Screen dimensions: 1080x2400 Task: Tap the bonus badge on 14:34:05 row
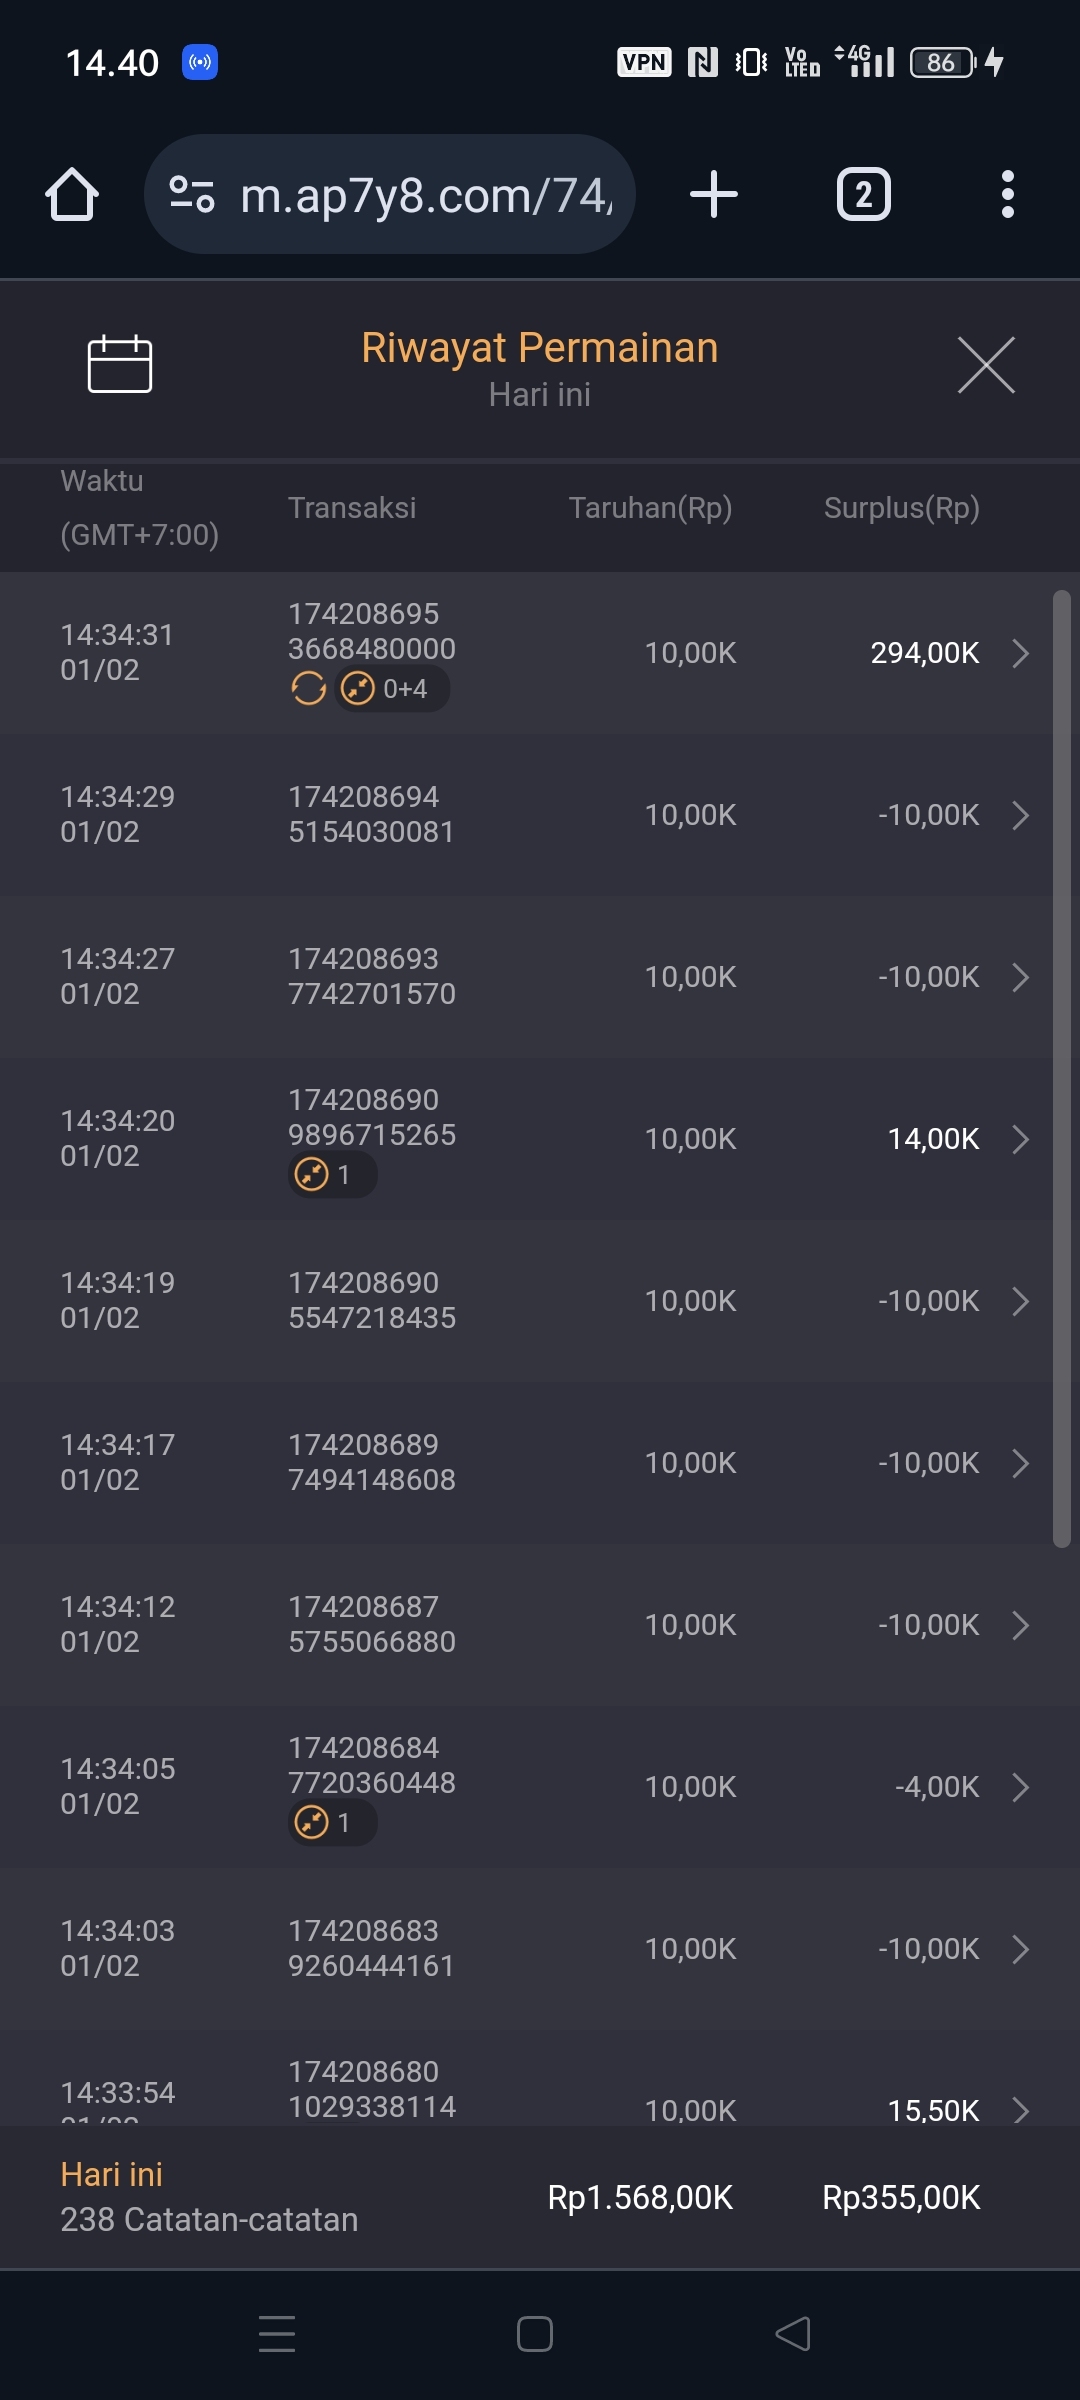click(331, 1823)
